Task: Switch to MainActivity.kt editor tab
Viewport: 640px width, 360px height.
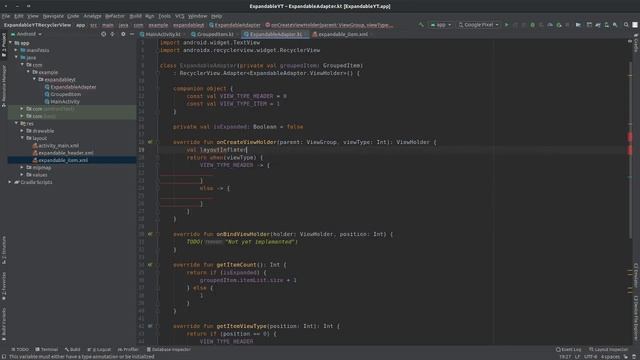Action: click(x=160, y=34)
